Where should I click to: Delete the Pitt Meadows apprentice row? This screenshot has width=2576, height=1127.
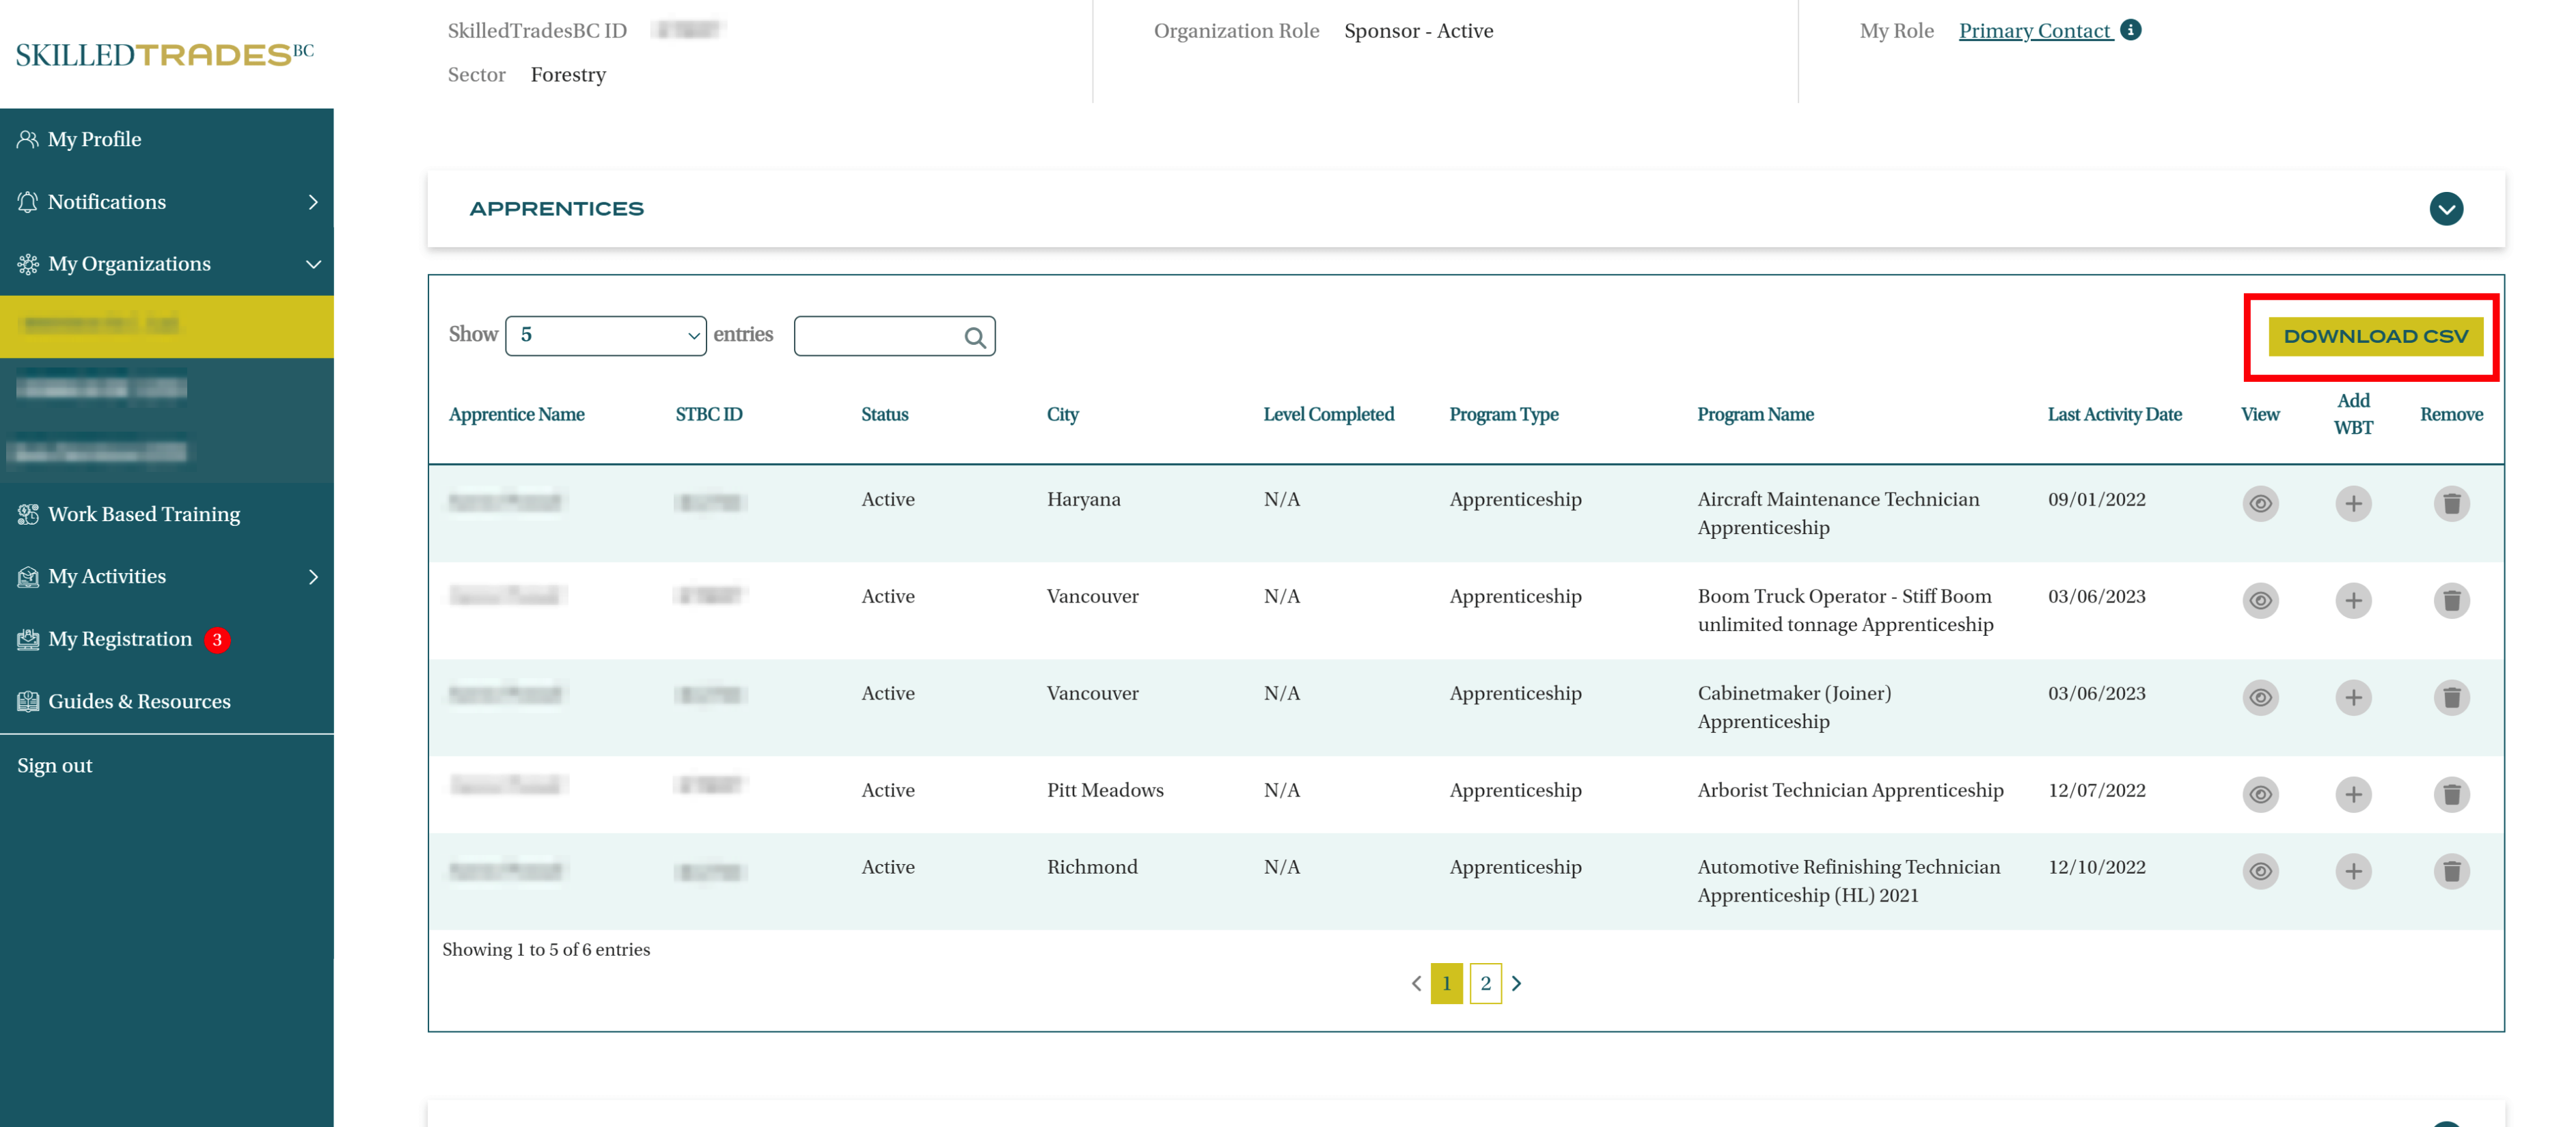point(2451,794)
